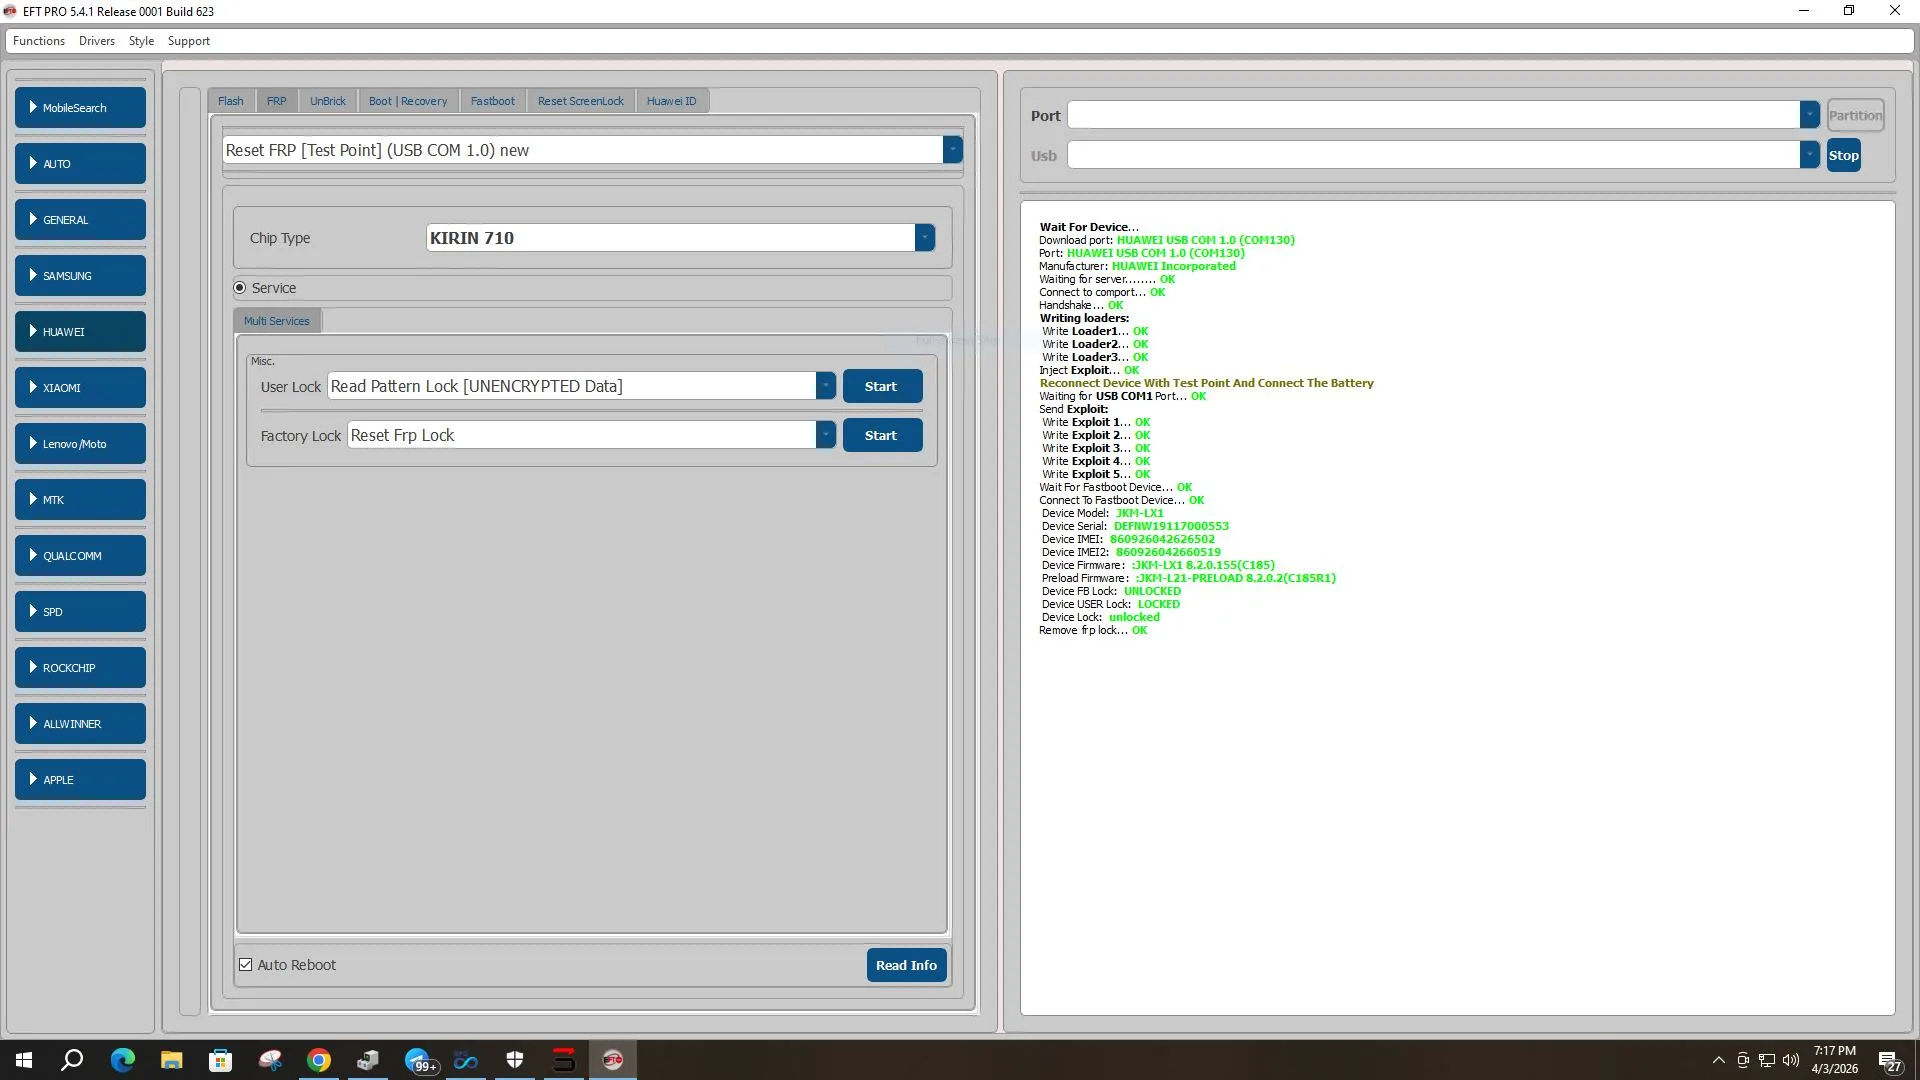Click the EFT Pro taskbar icon
The image size is (1920, 1080).
coord(613,1060)
